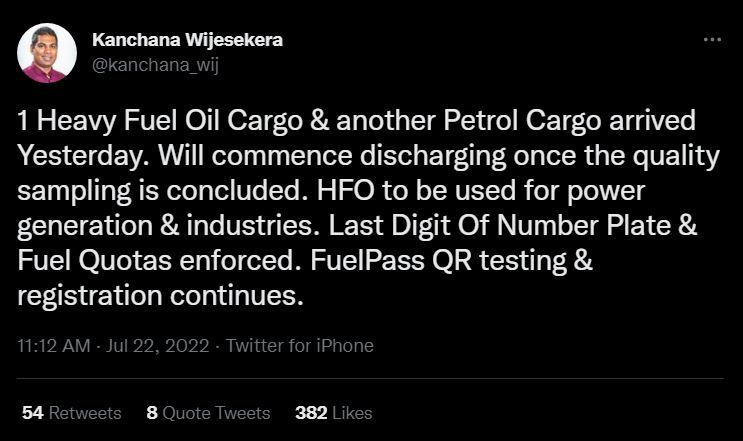
Task: Show the 382 Likes list
Action: pos(334,413)
